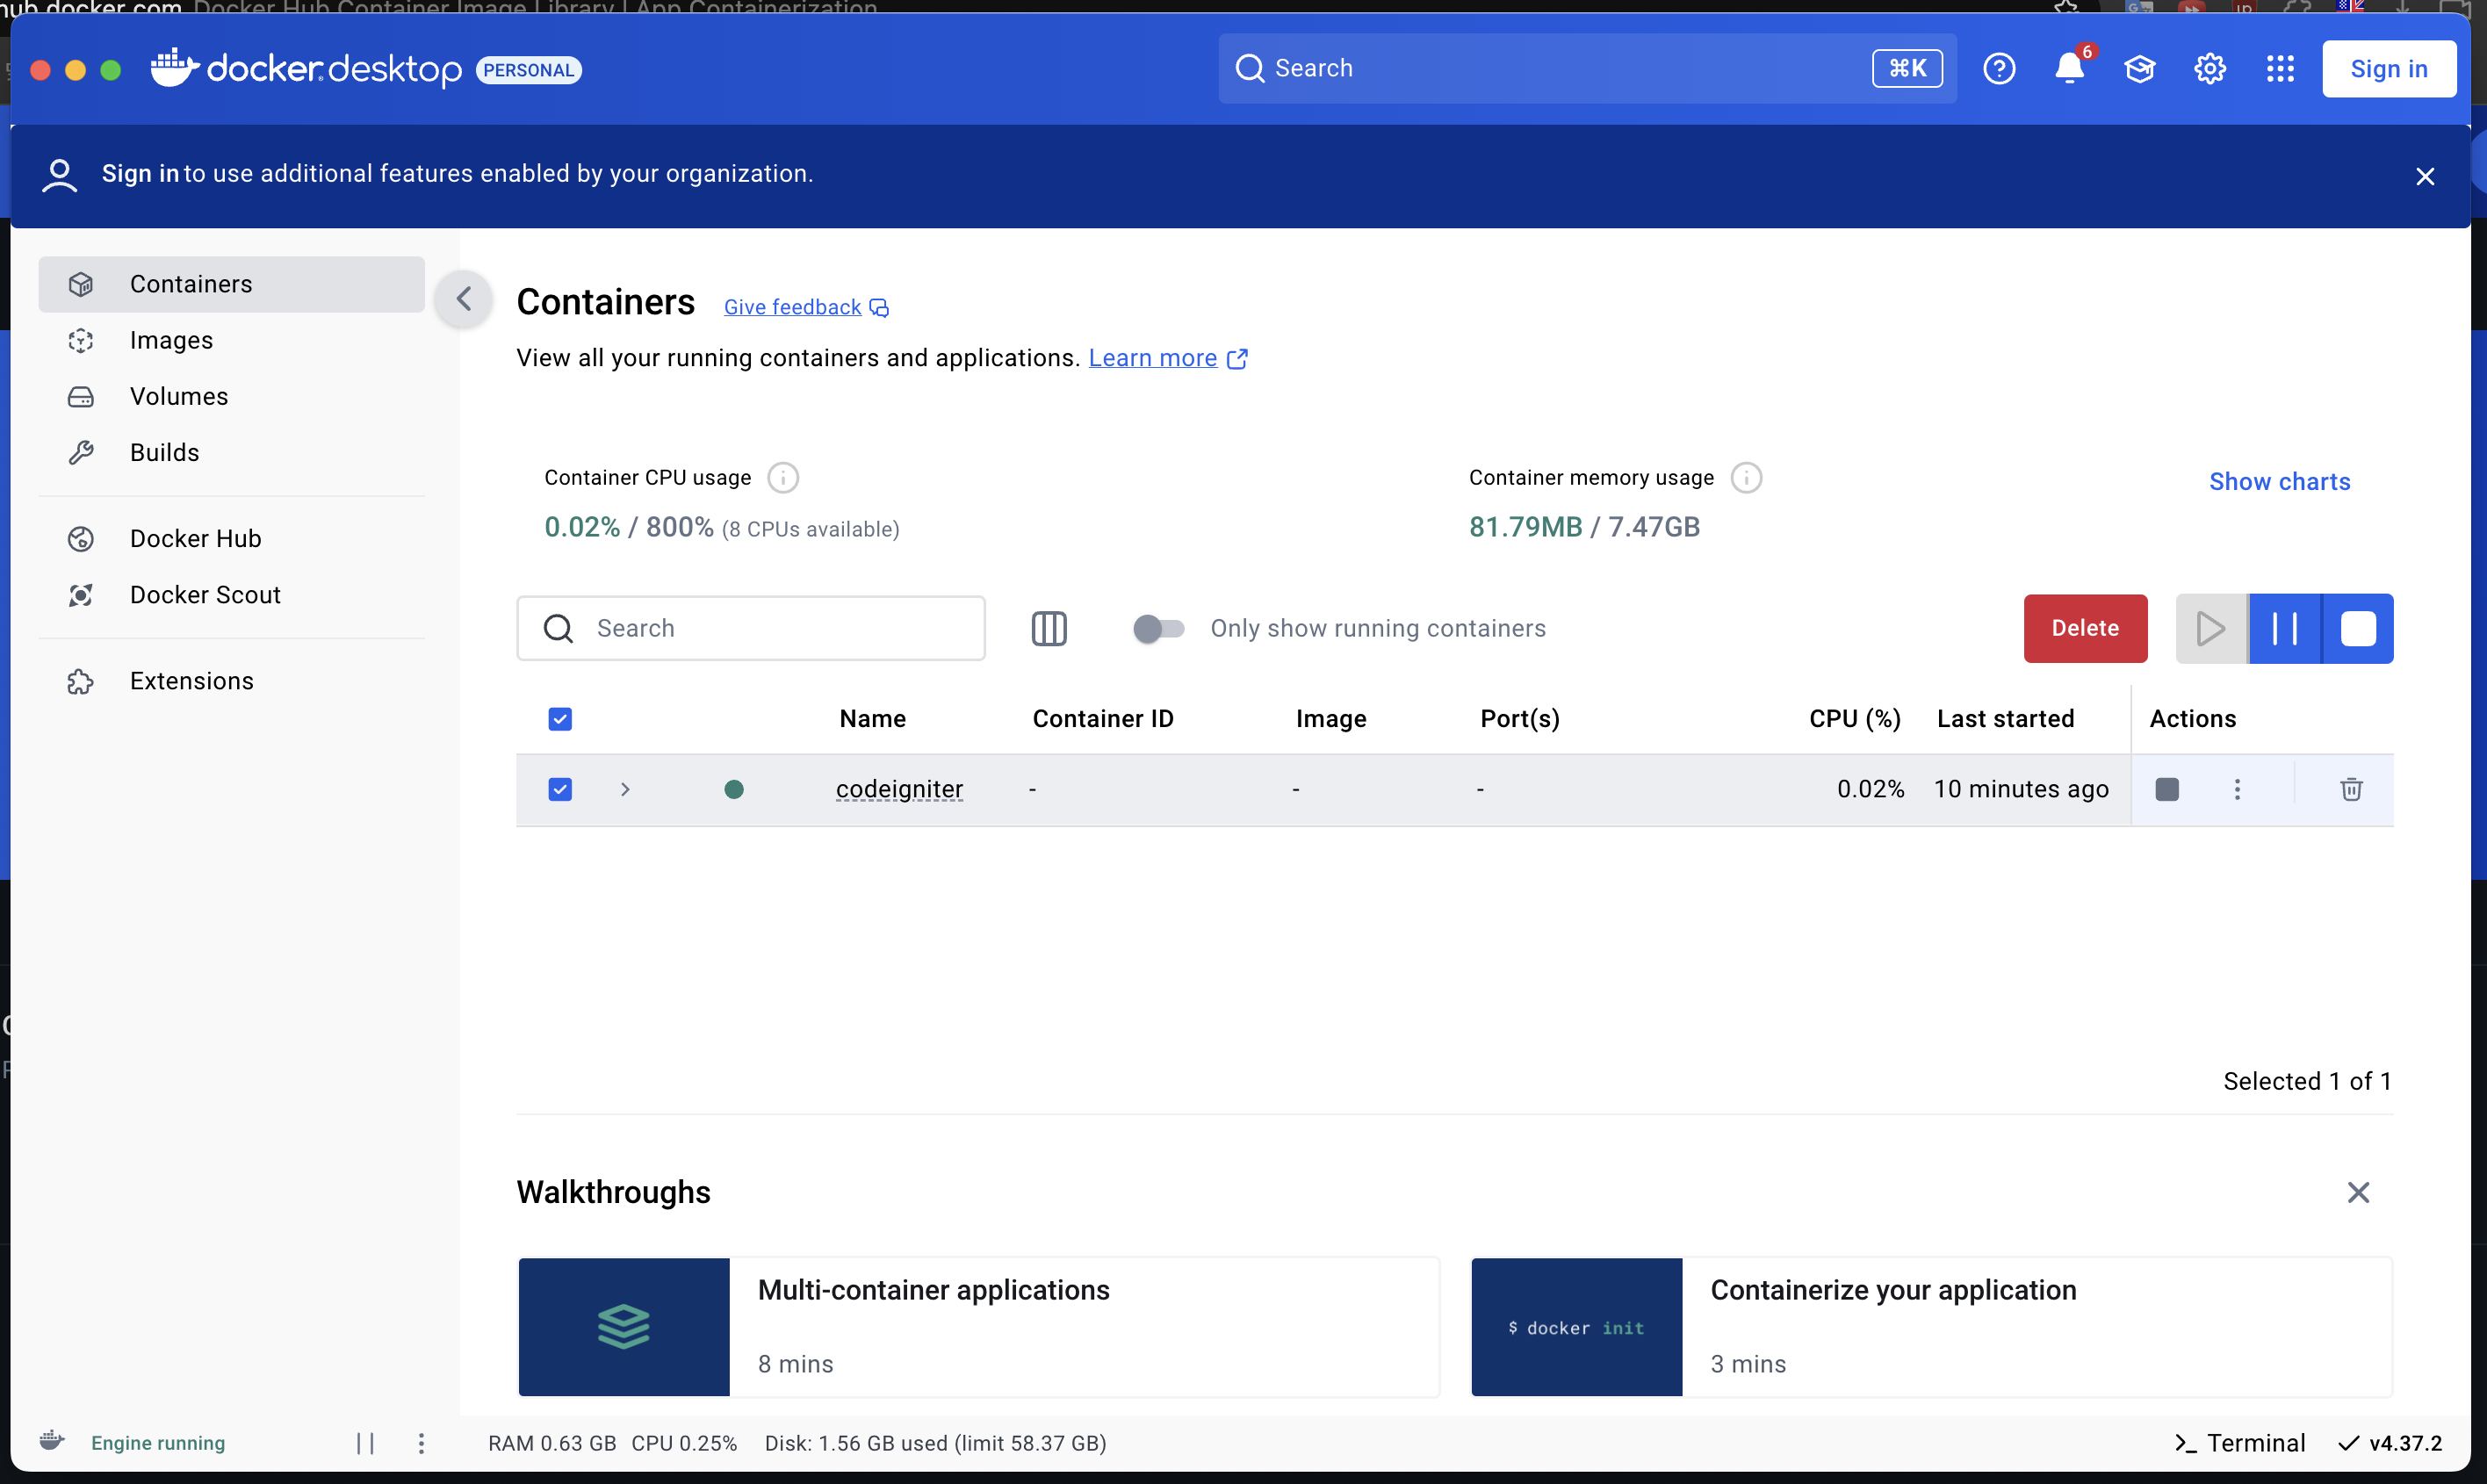Click the feedback icon next to Give feedback

pos(878,308)
